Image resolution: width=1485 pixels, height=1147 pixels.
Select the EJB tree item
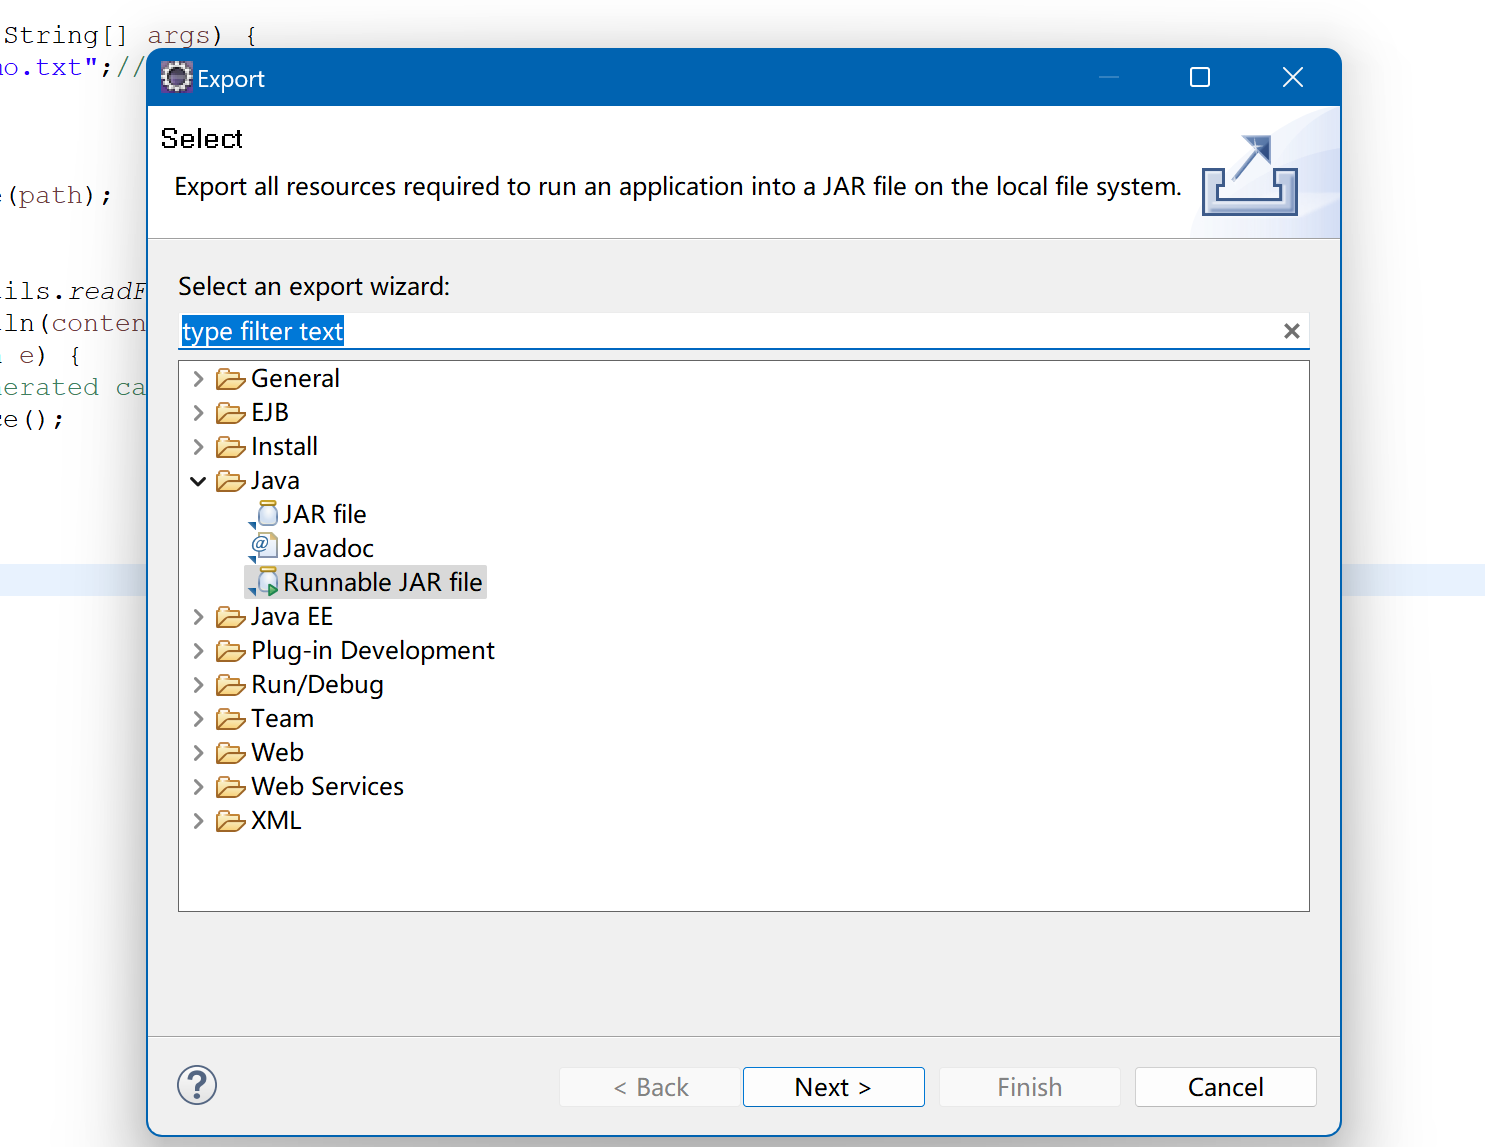[x=270, y=413]
